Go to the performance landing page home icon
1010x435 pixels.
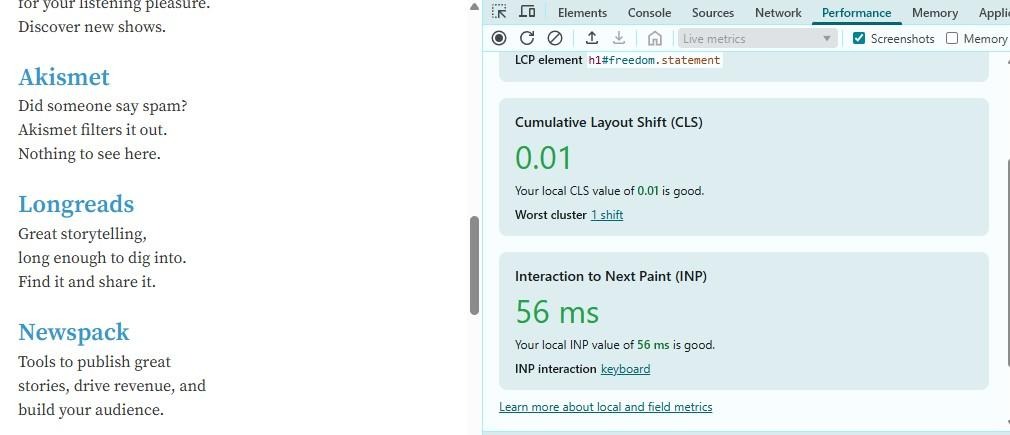pos(654,39)
